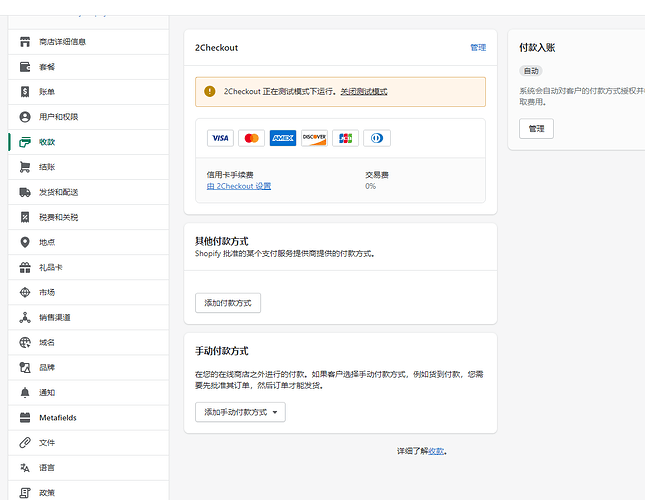The height and width of the screenshot is (500, 645).
Task: Select Metafields in the settings sidebar
Action: pos(57,417)
